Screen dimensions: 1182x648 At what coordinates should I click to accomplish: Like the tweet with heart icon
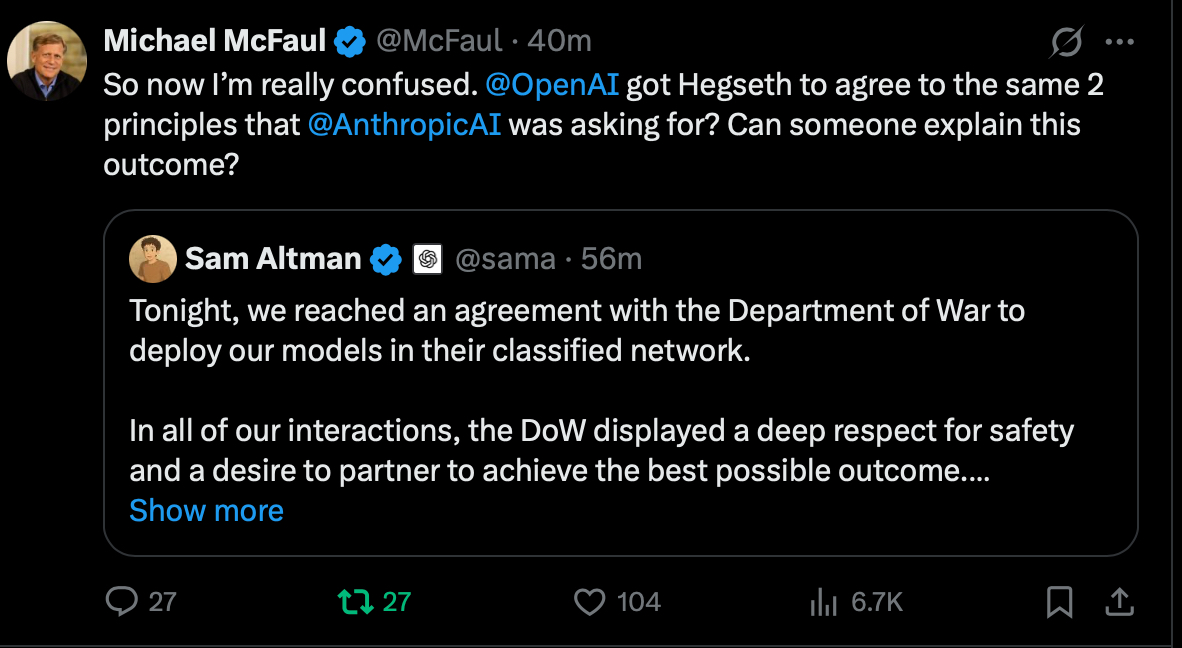pos(590,601)
